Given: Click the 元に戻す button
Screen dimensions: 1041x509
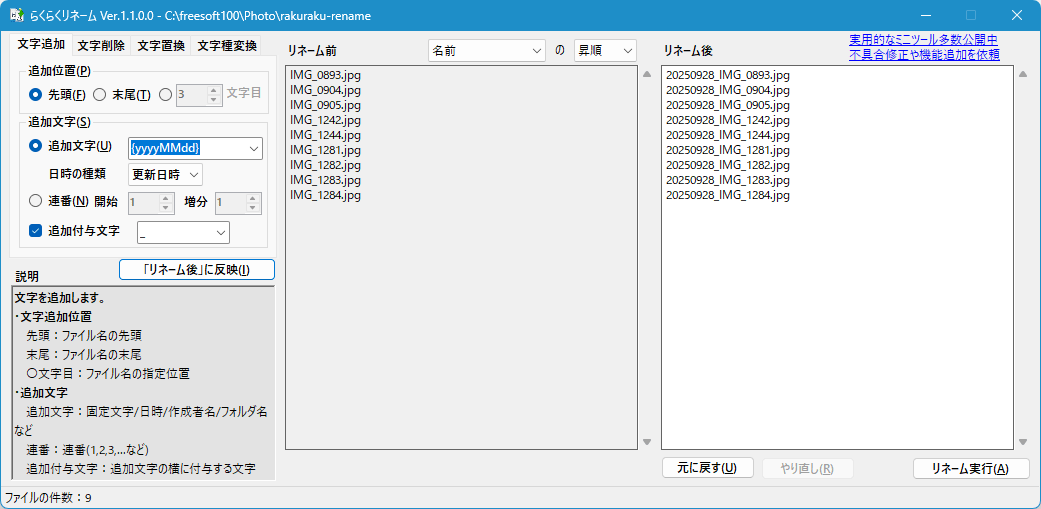Looking at the screenshot, I should (x=707, y=468).
